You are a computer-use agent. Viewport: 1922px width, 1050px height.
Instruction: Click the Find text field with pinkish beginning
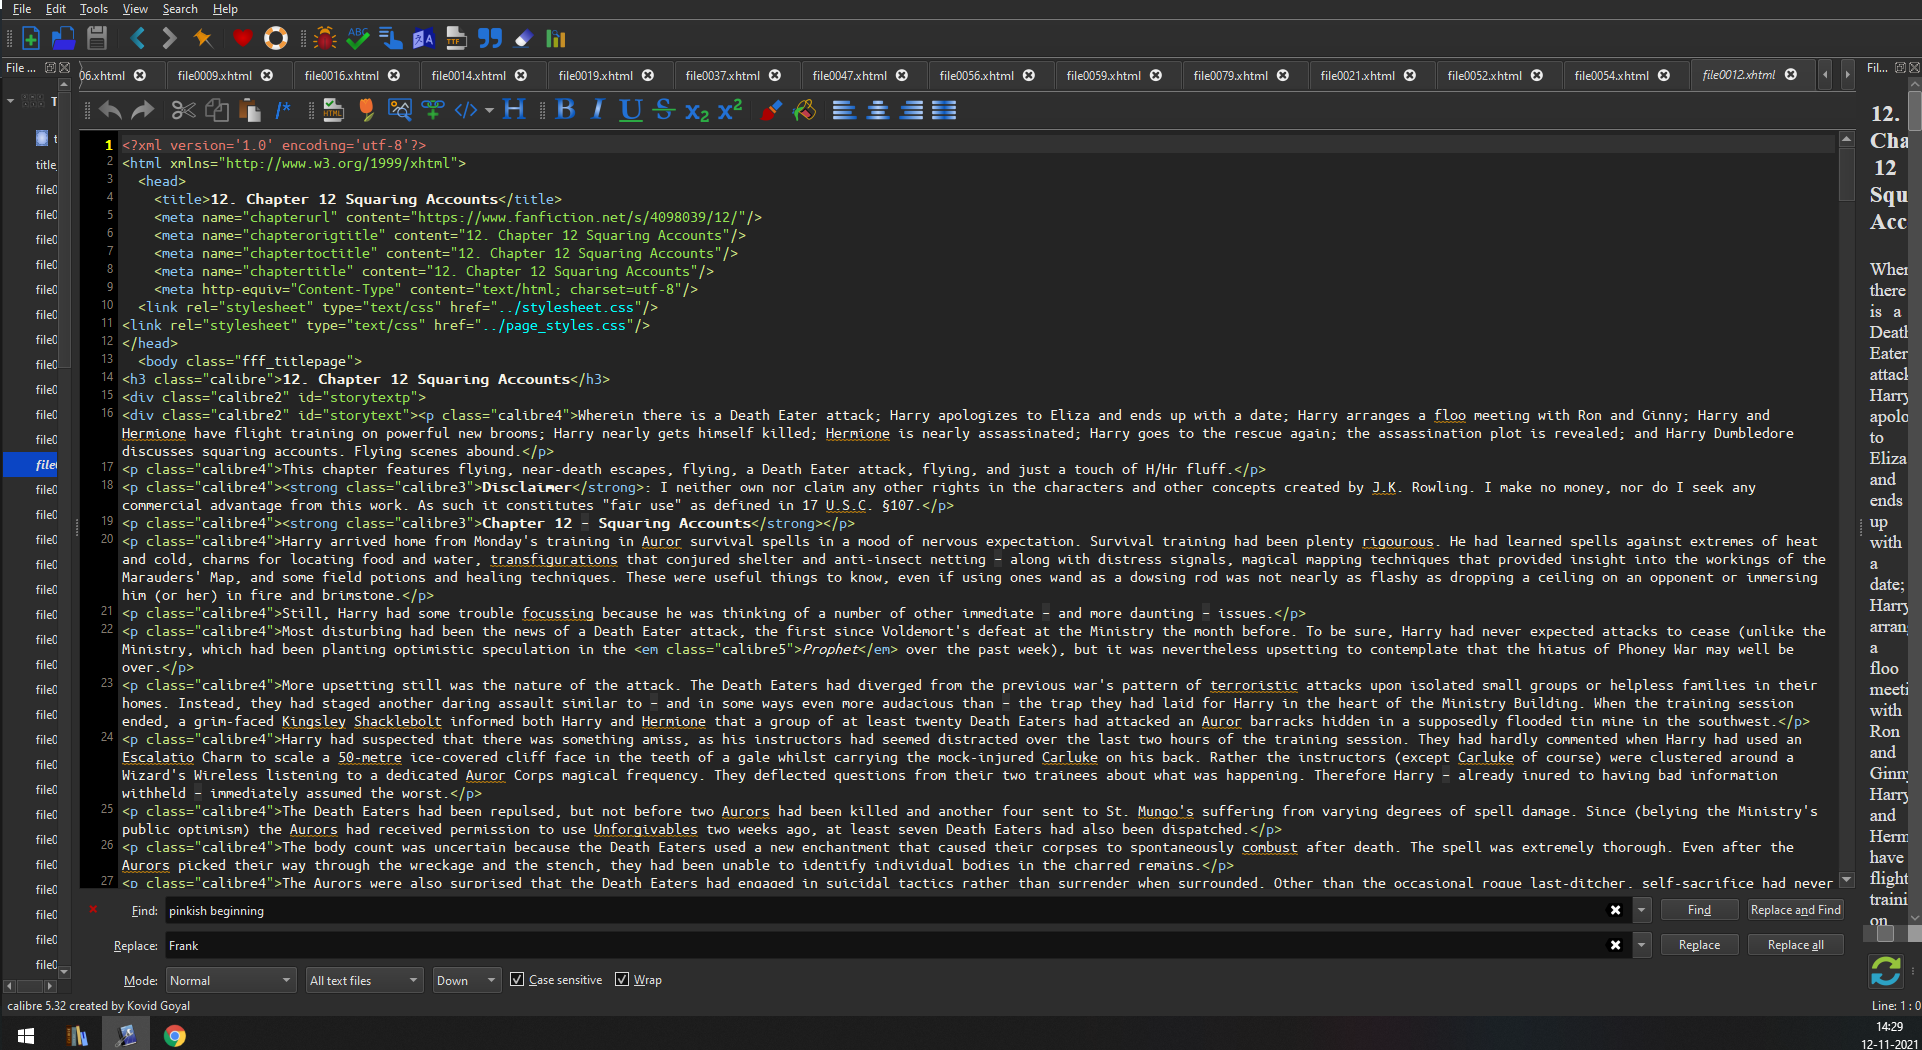click(x=880, y=911)
